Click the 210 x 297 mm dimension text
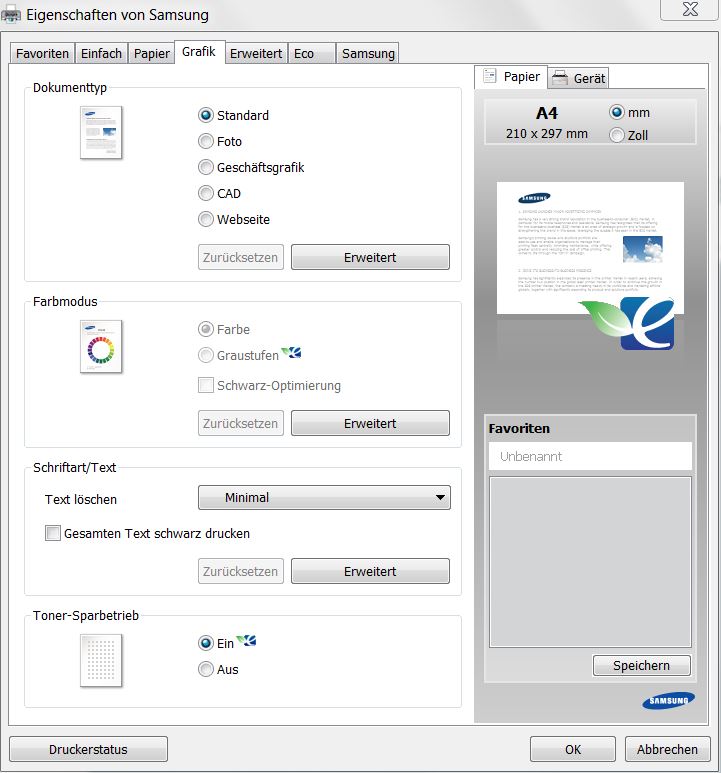Screen dimensions: 721x773 point(547,134)
